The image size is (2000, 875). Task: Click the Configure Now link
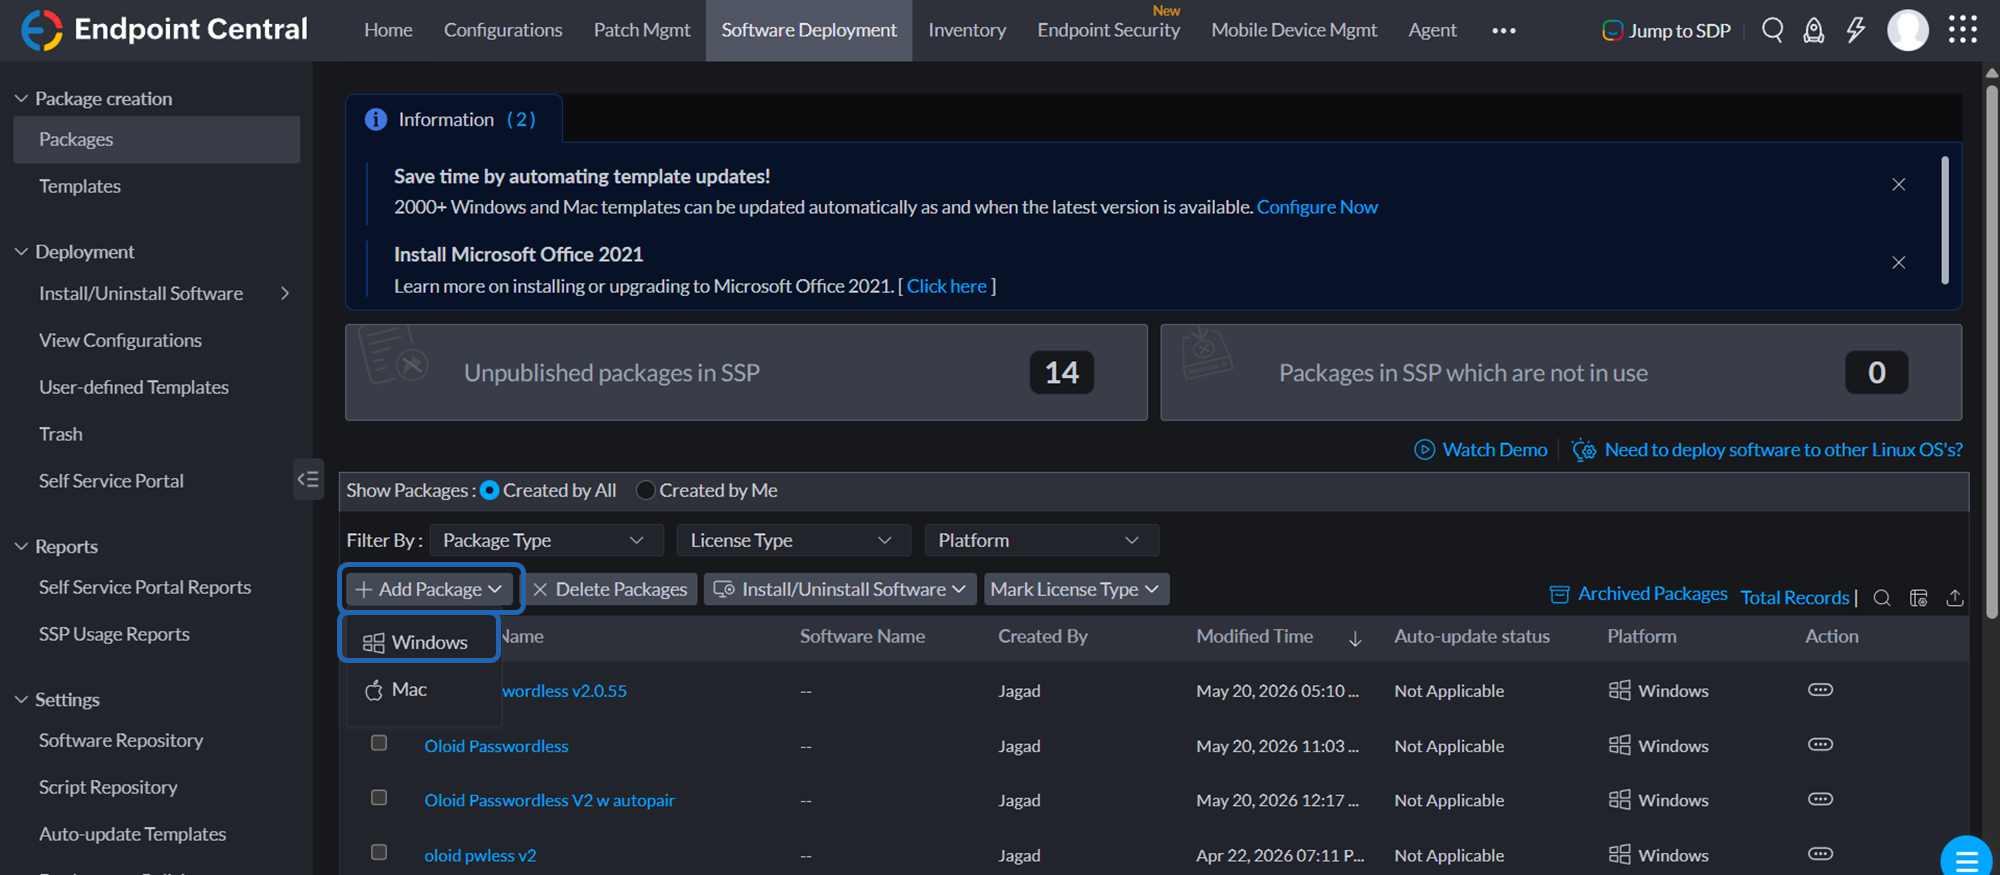(1317, 207)
